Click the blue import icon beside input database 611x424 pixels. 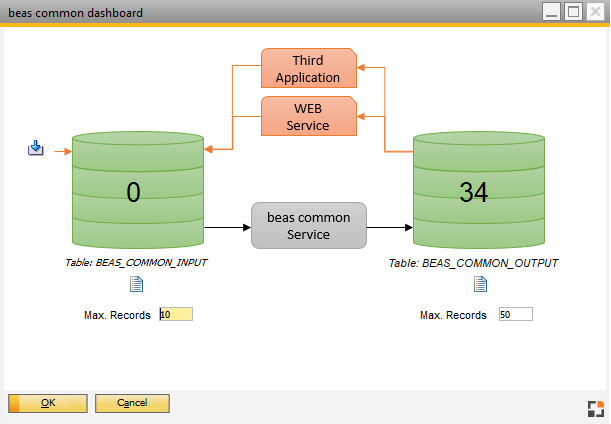click(36, 149)
